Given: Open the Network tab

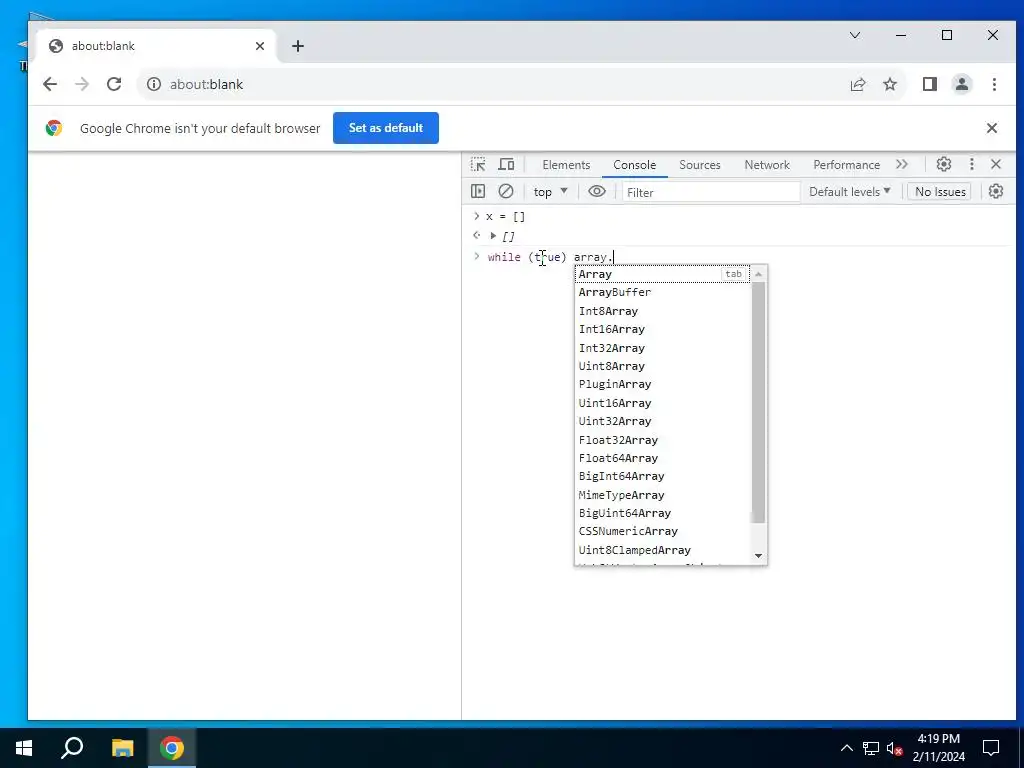Looking at the screenshot, I should 767,165.
